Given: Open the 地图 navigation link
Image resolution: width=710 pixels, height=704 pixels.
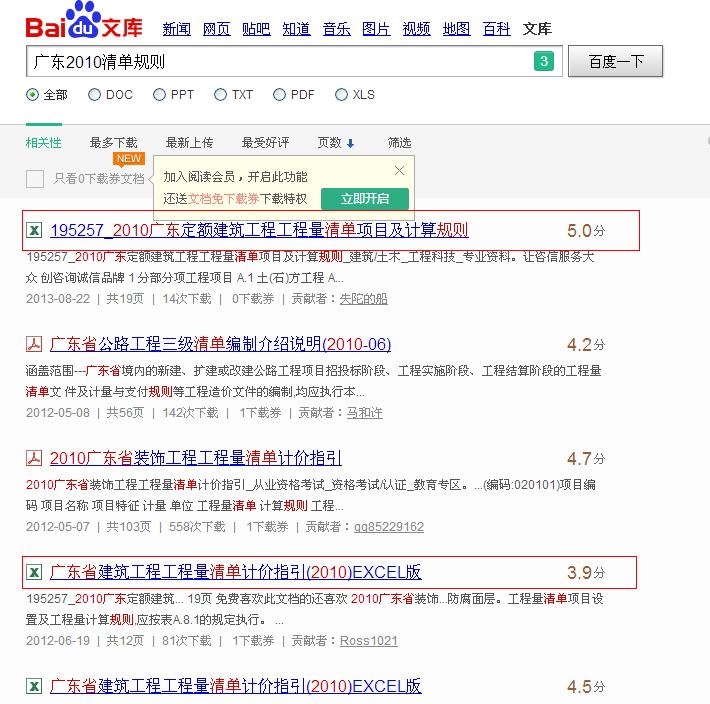Looking at the screenshot, I should pos(456,29).
